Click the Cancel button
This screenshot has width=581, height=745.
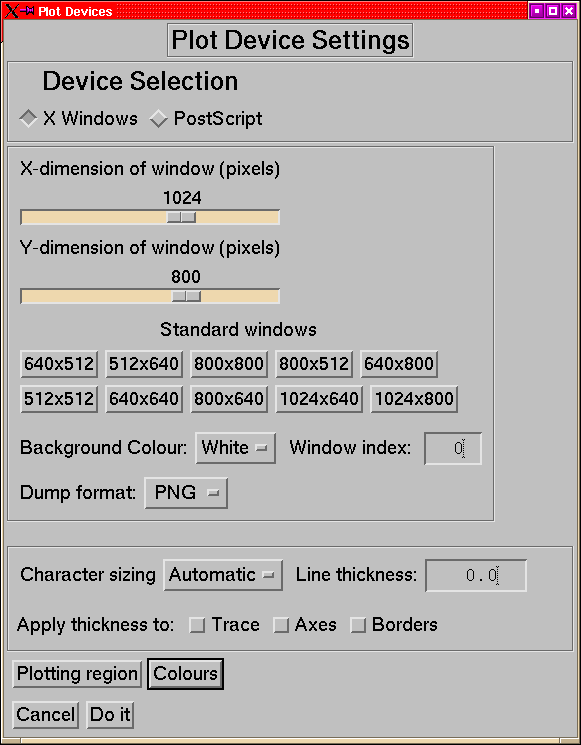click(46, 715)
